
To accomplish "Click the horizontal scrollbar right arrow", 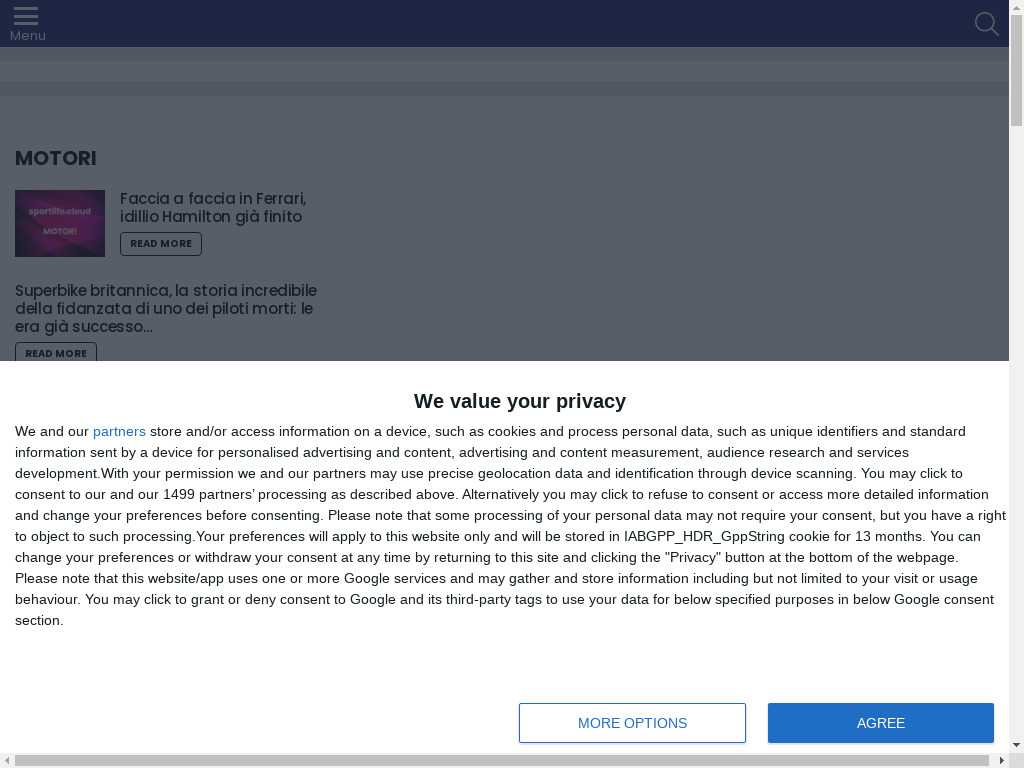I will [x=1002, y=760].
